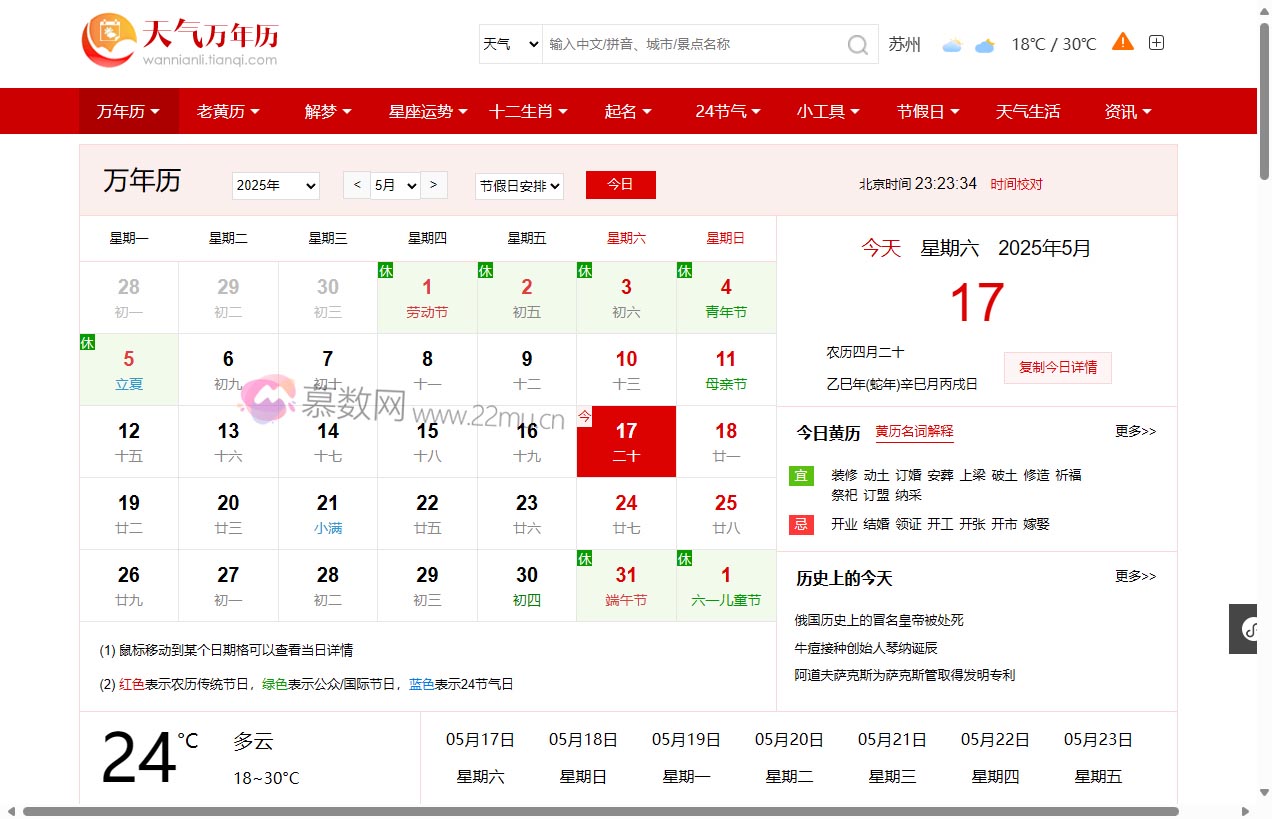This screenshot has height=819, width=1272.
Task: Click the 时间校对 link
Action: click(1016, 184)
